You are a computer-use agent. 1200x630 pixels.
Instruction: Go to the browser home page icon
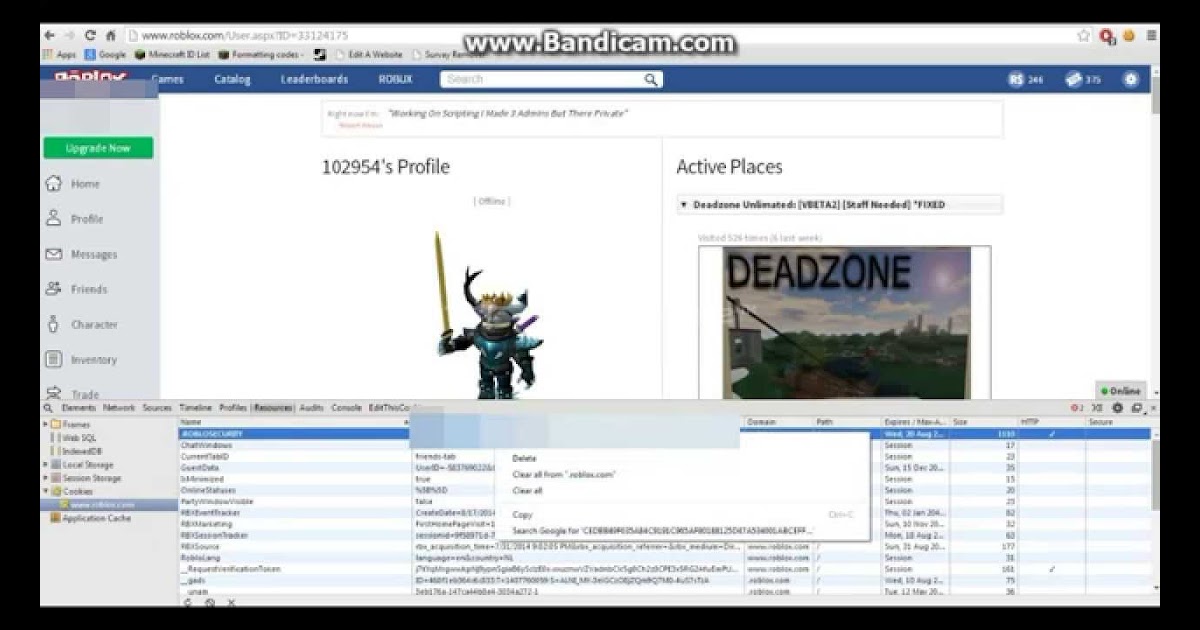(110, 35)
